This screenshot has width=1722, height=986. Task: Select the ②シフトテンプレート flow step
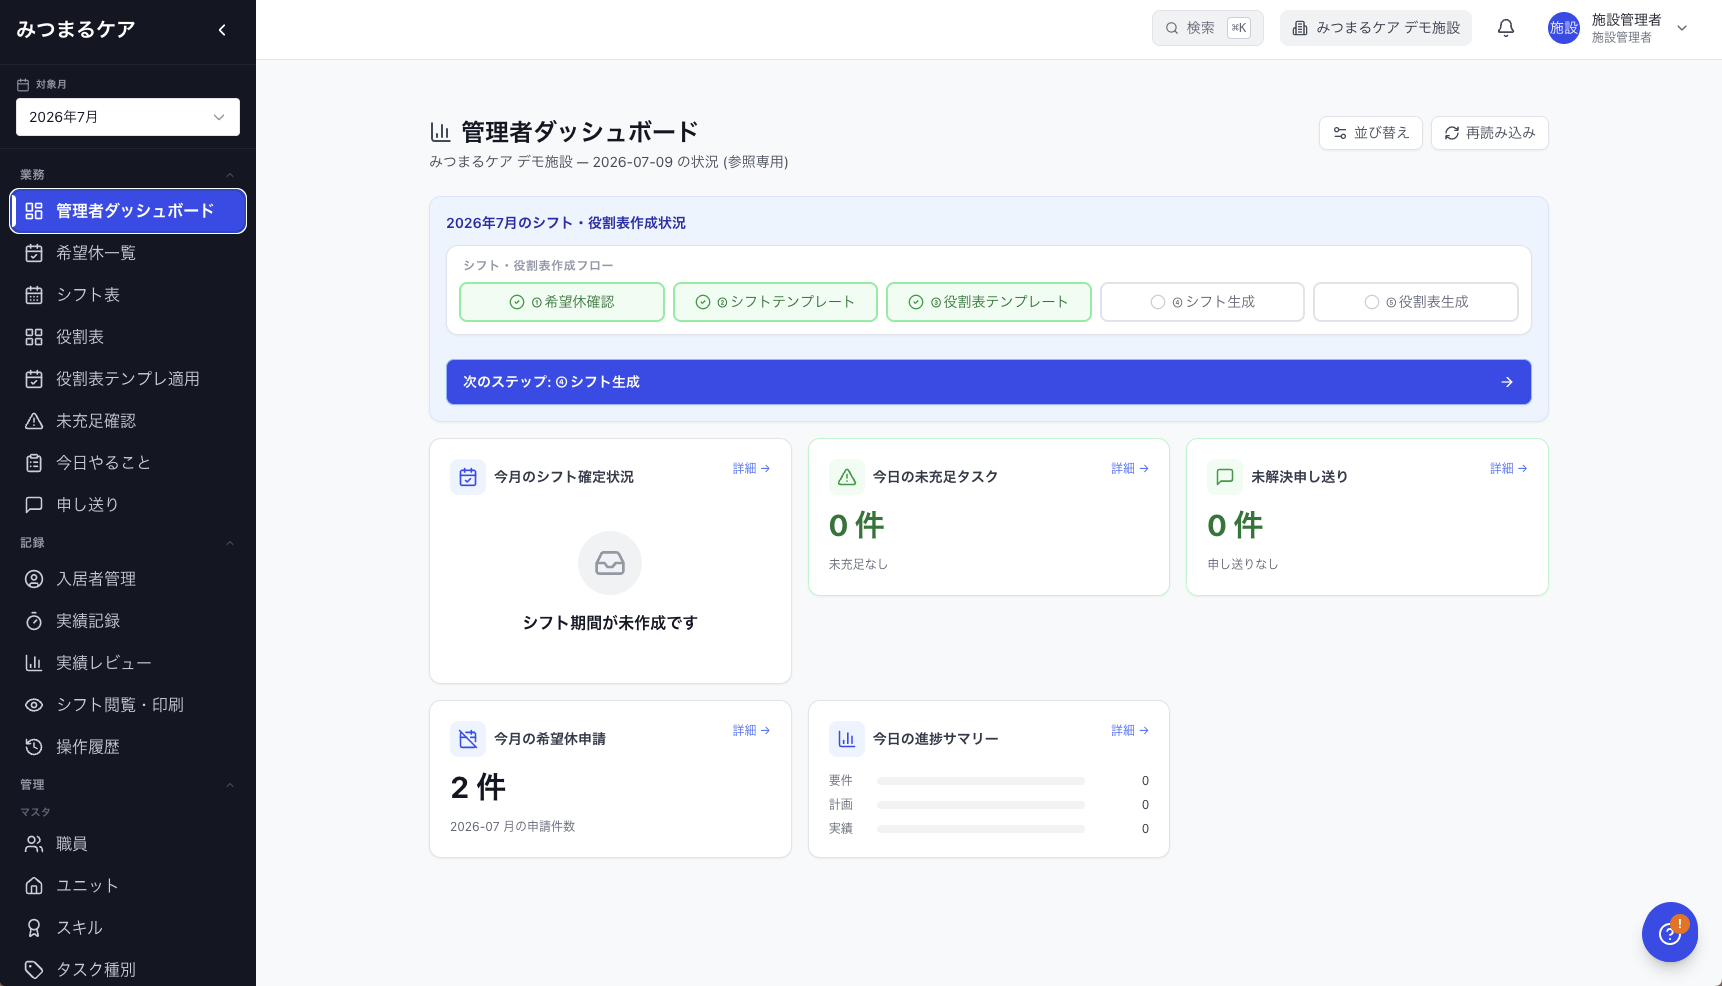[775, 302]
